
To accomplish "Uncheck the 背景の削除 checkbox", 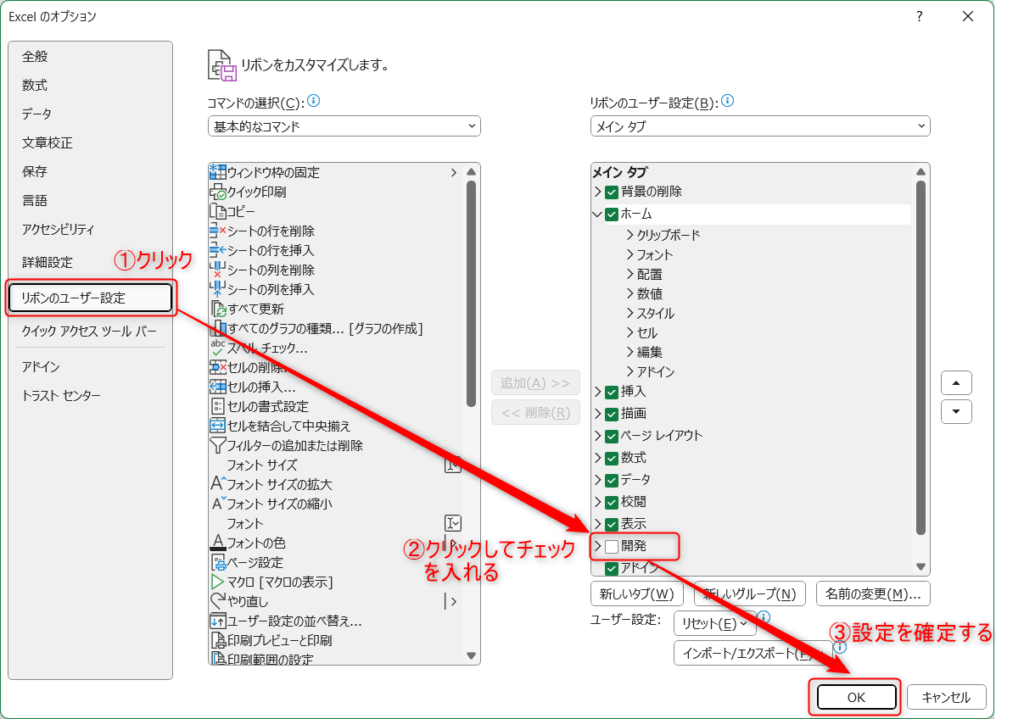I will 612,192.
